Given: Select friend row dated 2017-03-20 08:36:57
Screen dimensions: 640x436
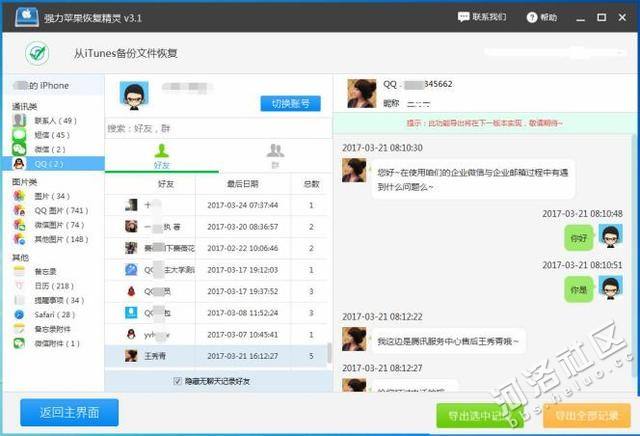Looking at the screenshot, I should click(x=217, y=227).
